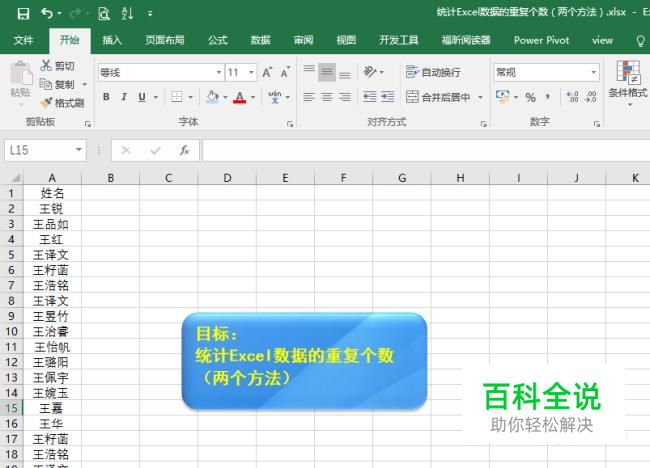
Task: Click the Name Box showing L15
Action: tap(45, 150)
